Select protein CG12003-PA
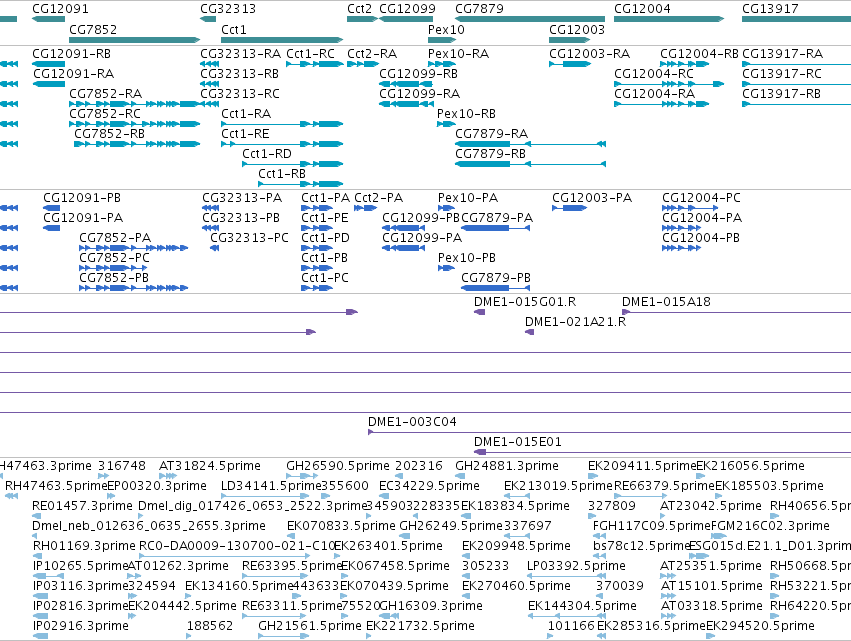 [x=569, y=208]
